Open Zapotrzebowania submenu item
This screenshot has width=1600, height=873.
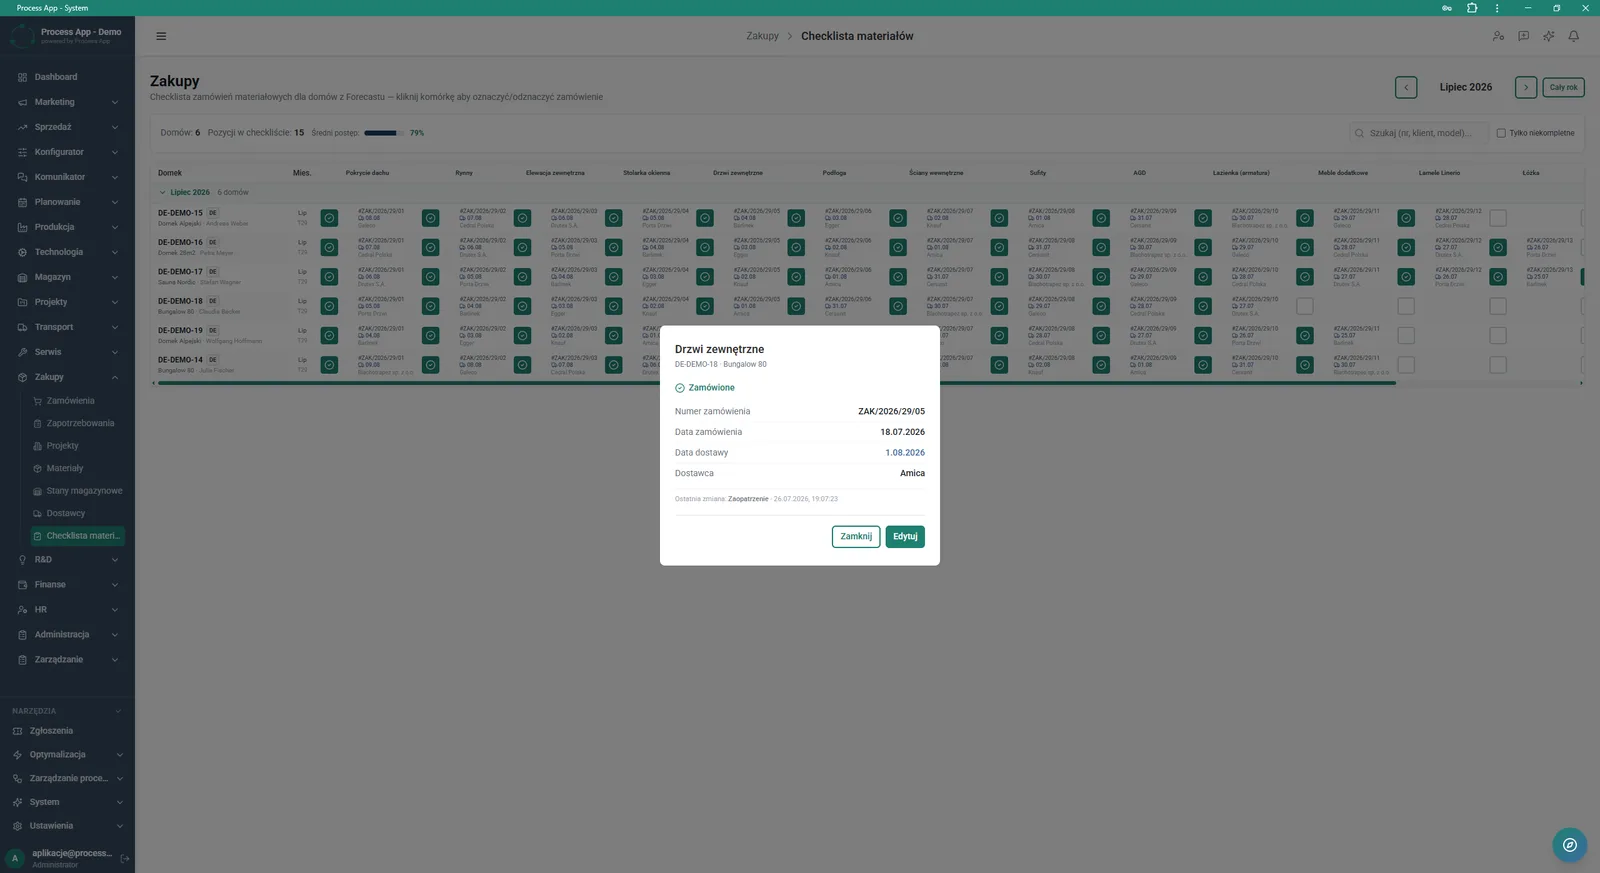(x=77, y=423)
